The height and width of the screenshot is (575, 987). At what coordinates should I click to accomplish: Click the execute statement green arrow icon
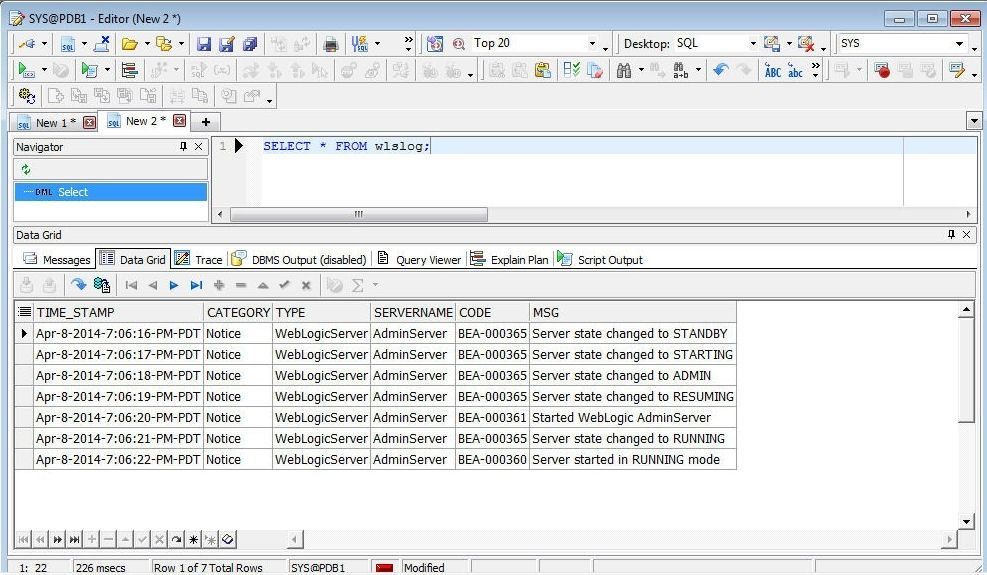(26, 70)
